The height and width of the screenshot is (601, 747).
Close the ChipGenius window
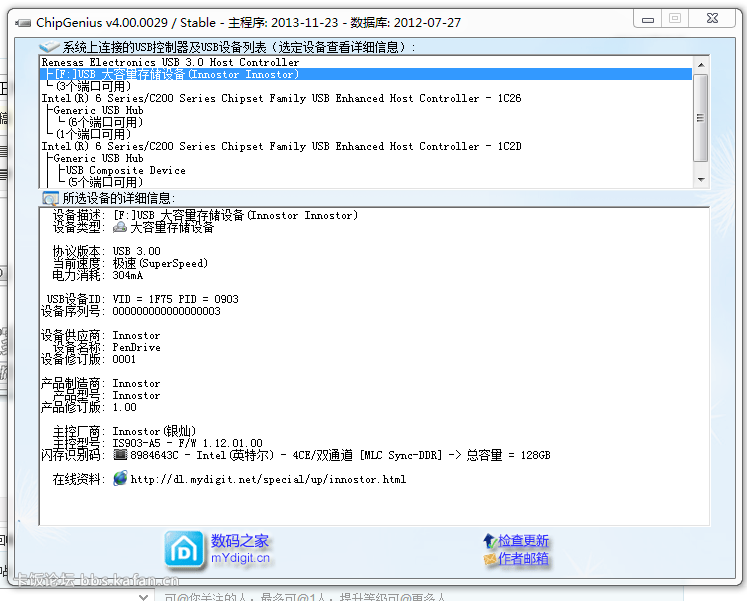tap(712, 19)
